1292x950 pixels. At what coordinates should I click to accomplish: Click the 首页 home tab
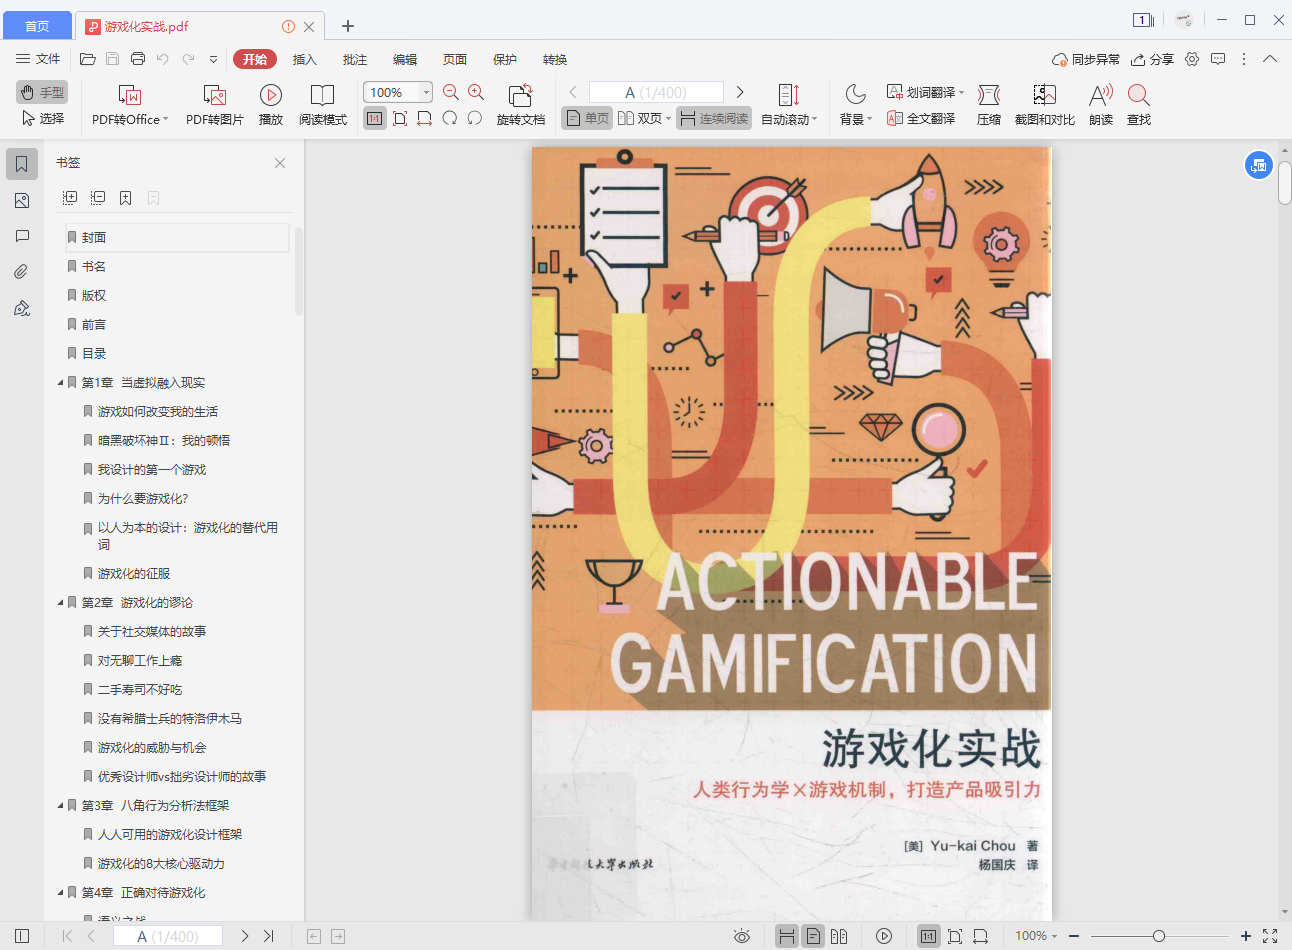click(x=37, y=26)
